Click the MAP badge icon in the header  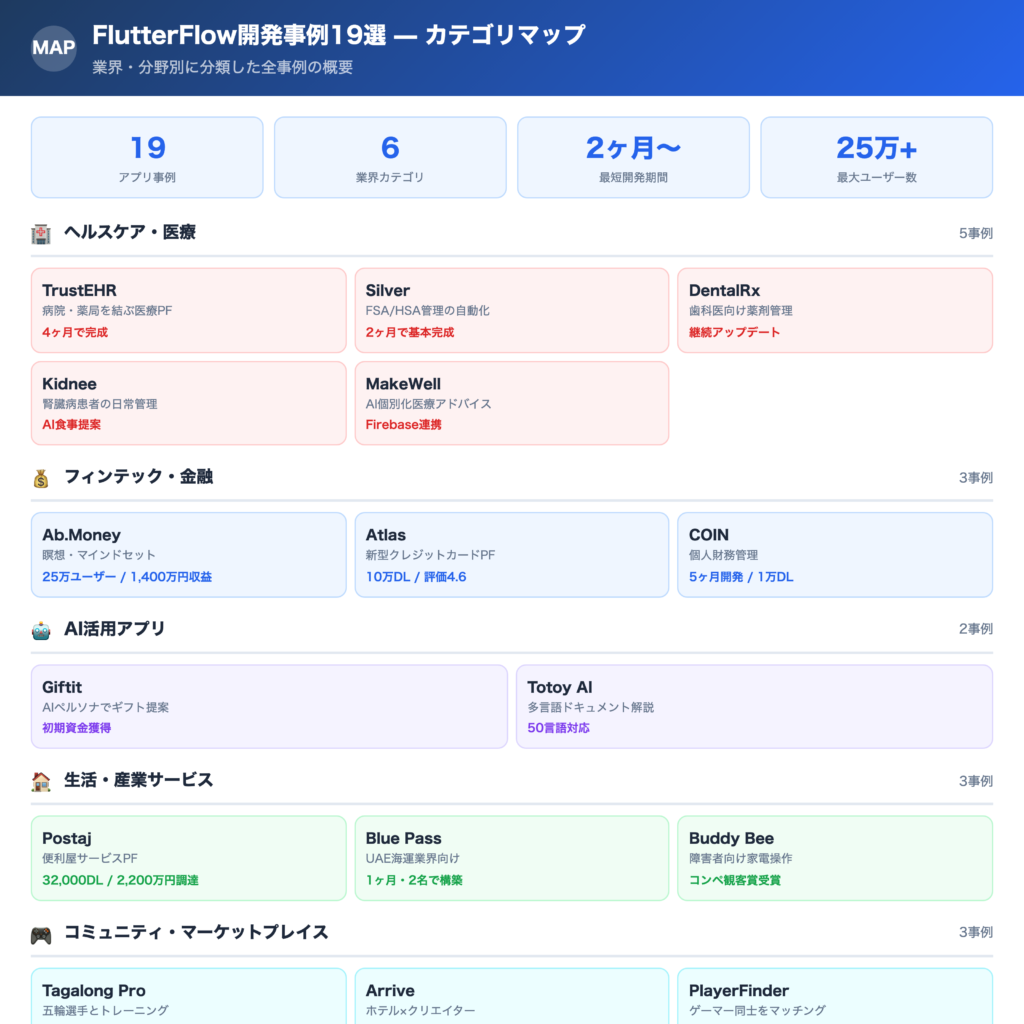[52, 47]
